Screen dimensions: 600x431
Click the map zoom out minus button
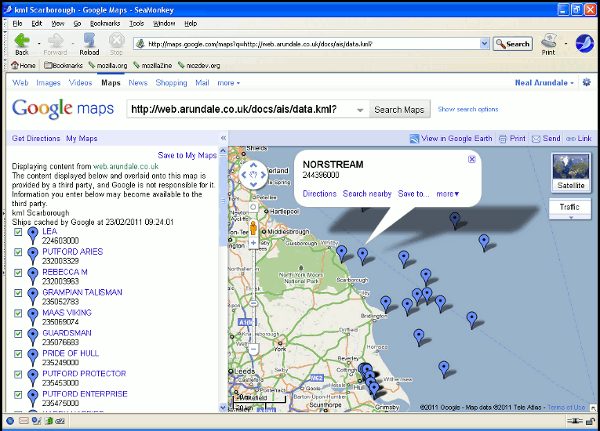pyautogui.click(x=253, y=349)
